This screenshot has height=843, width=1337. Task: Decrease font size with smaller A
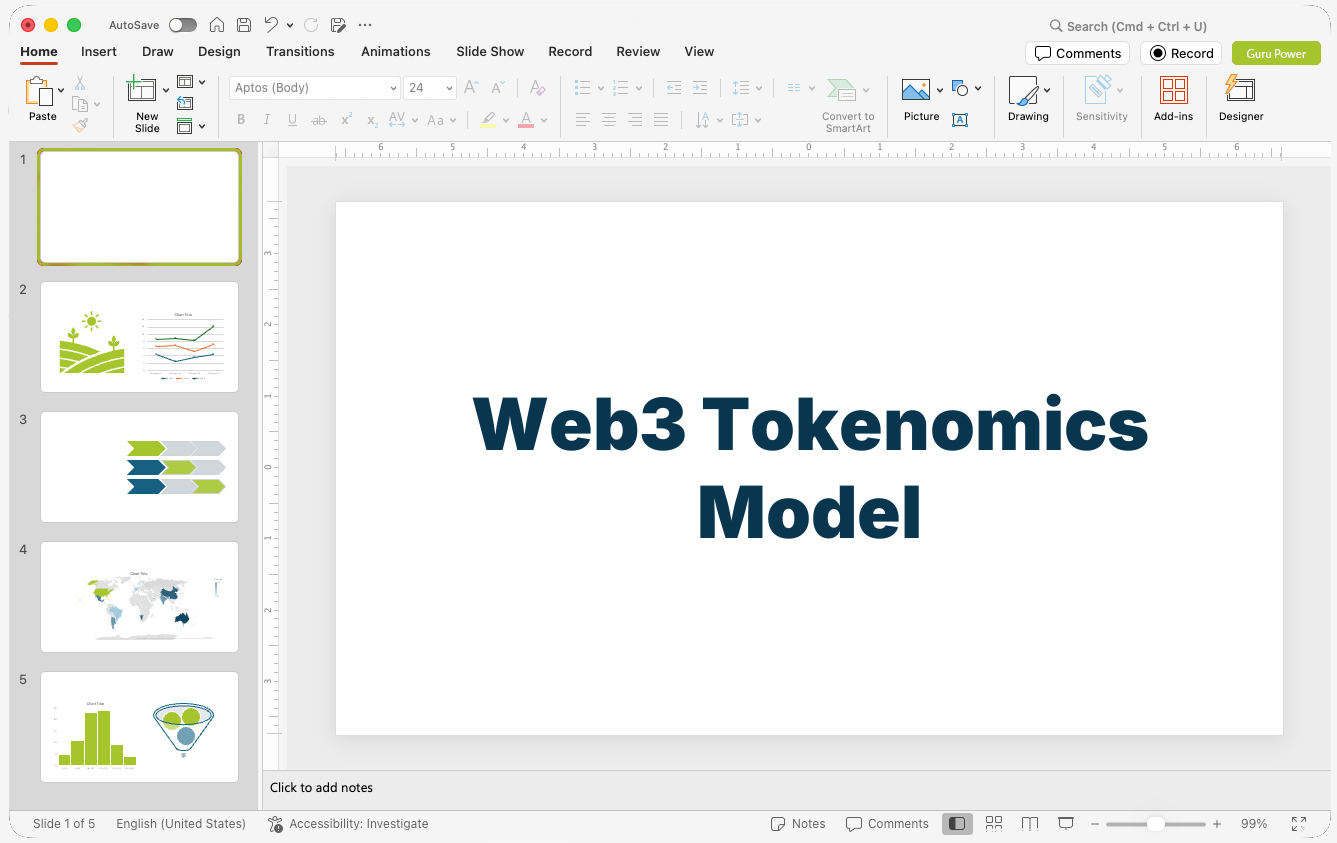[497, 88]
